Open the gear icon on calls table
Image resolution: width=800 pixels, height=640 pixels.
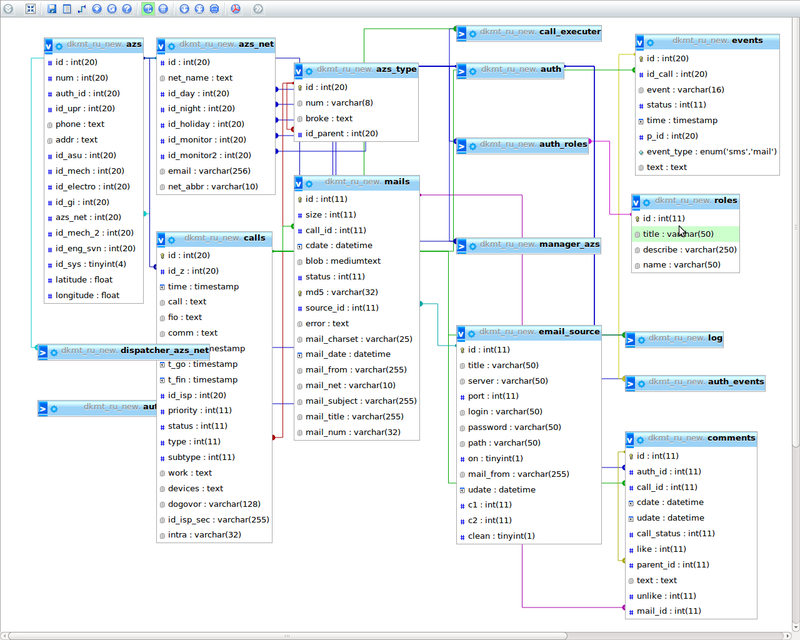(173, 238)
